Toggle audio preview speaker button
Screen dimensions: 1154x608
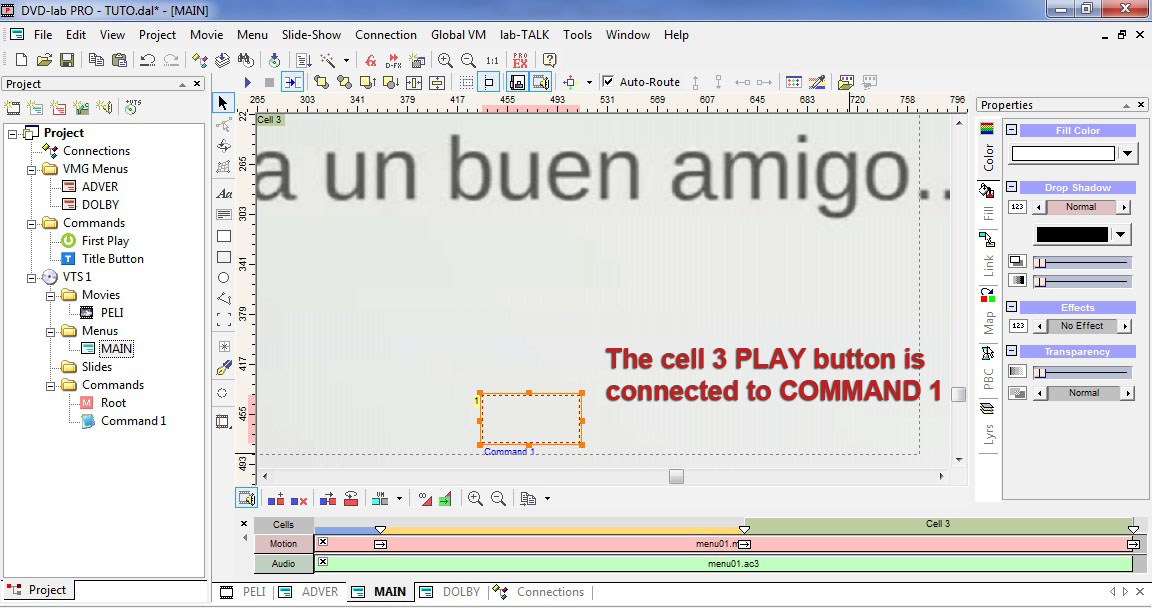[x=541, y=82]
